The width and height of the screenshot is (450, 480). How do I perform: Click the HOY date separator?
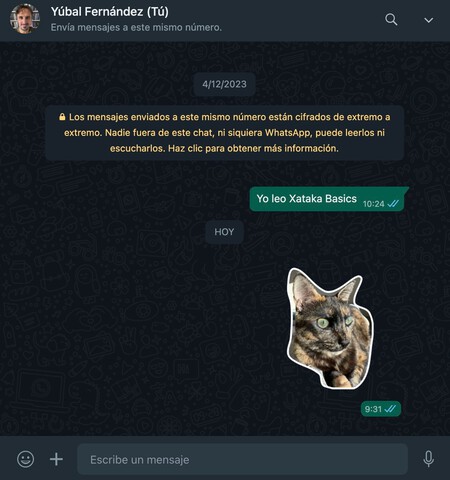[224, 232]
